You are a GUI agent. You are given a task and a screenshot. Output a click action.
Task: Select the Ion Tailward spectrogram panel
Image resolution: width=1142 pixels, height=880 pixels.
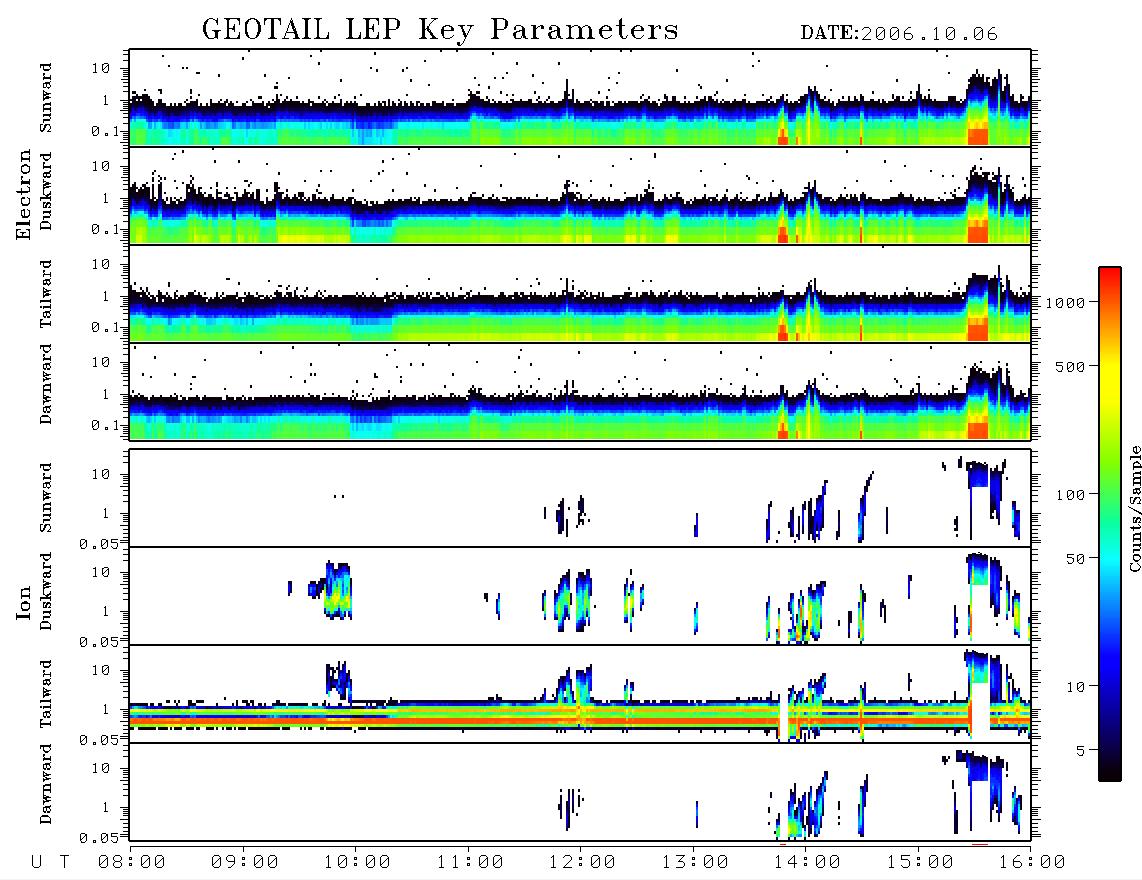coord(580,694)
